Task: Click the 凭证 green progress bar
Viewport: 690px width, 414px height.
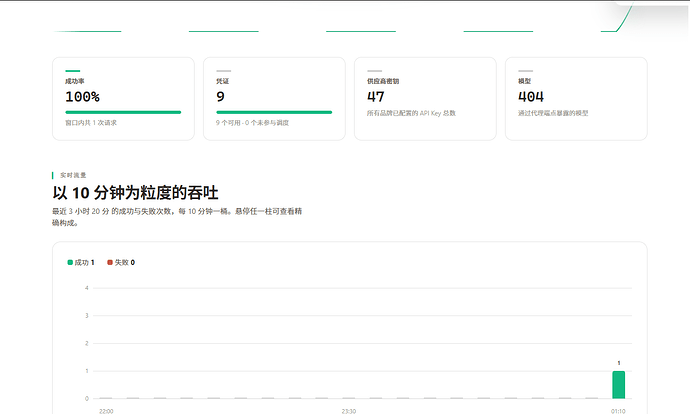Action: [x=274, y=112]
